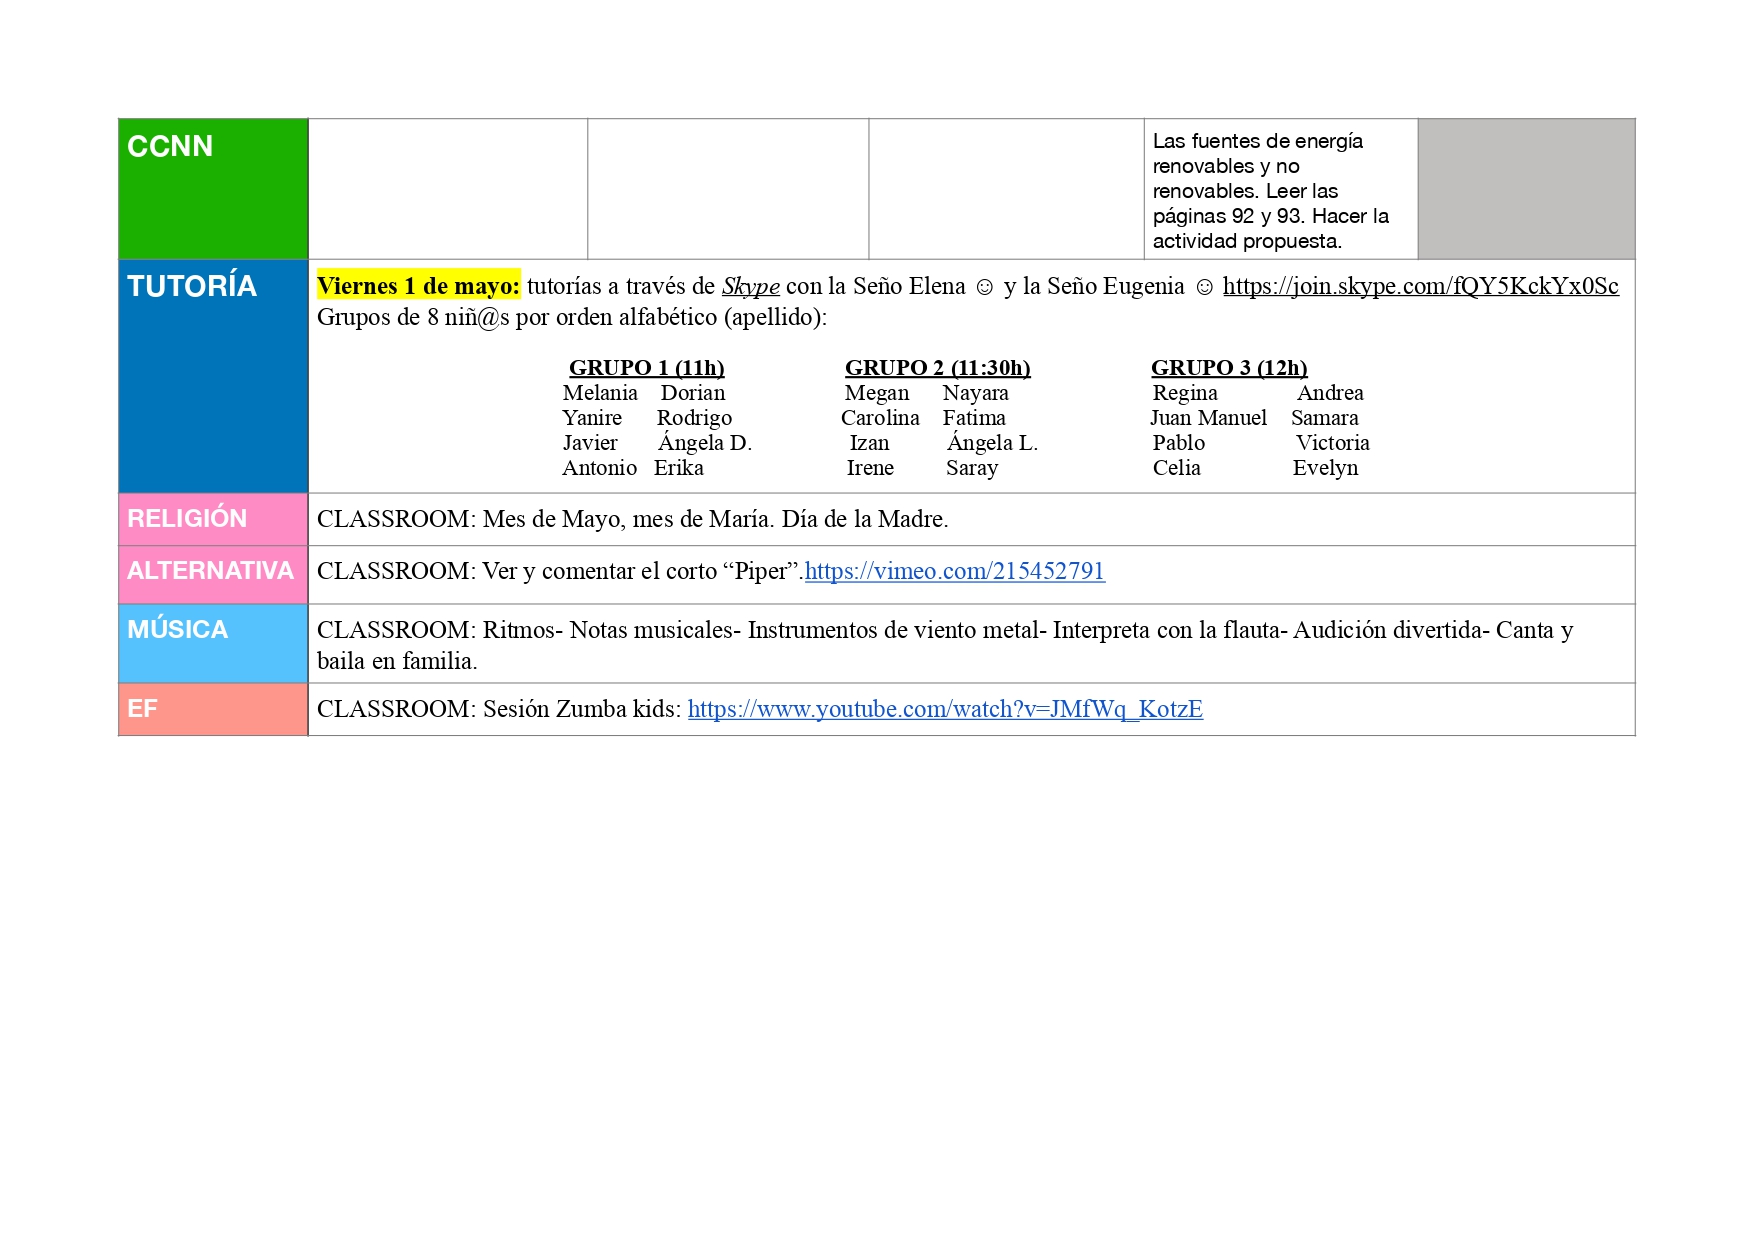Click the italic Skype word
This screenshot has width=1755, height=1240.
(x=750, y=287)
